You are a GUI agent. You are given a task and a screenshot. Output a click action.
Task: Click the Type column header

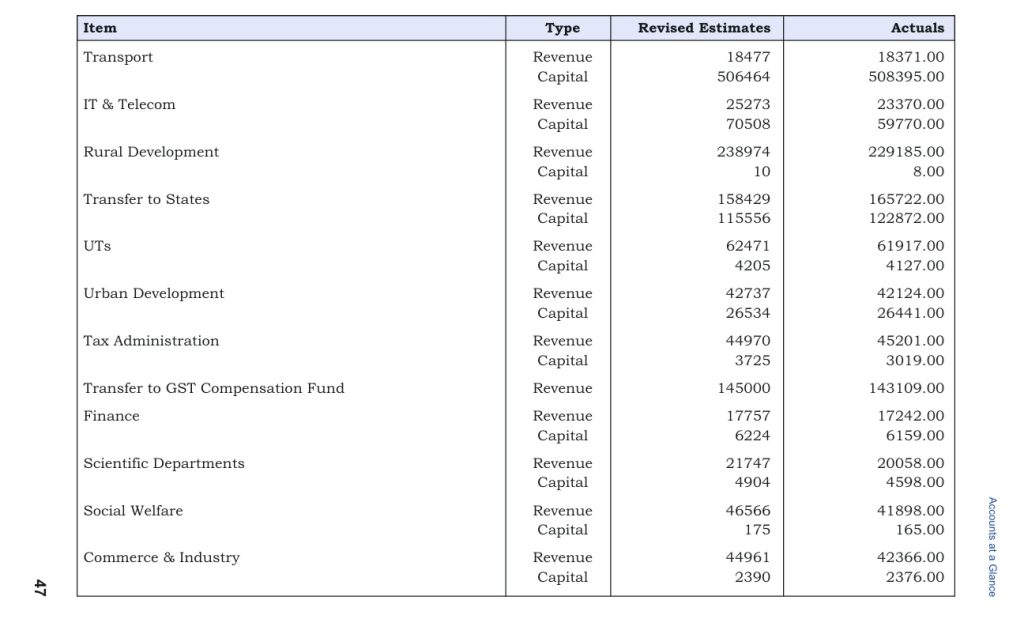point(562,28)
